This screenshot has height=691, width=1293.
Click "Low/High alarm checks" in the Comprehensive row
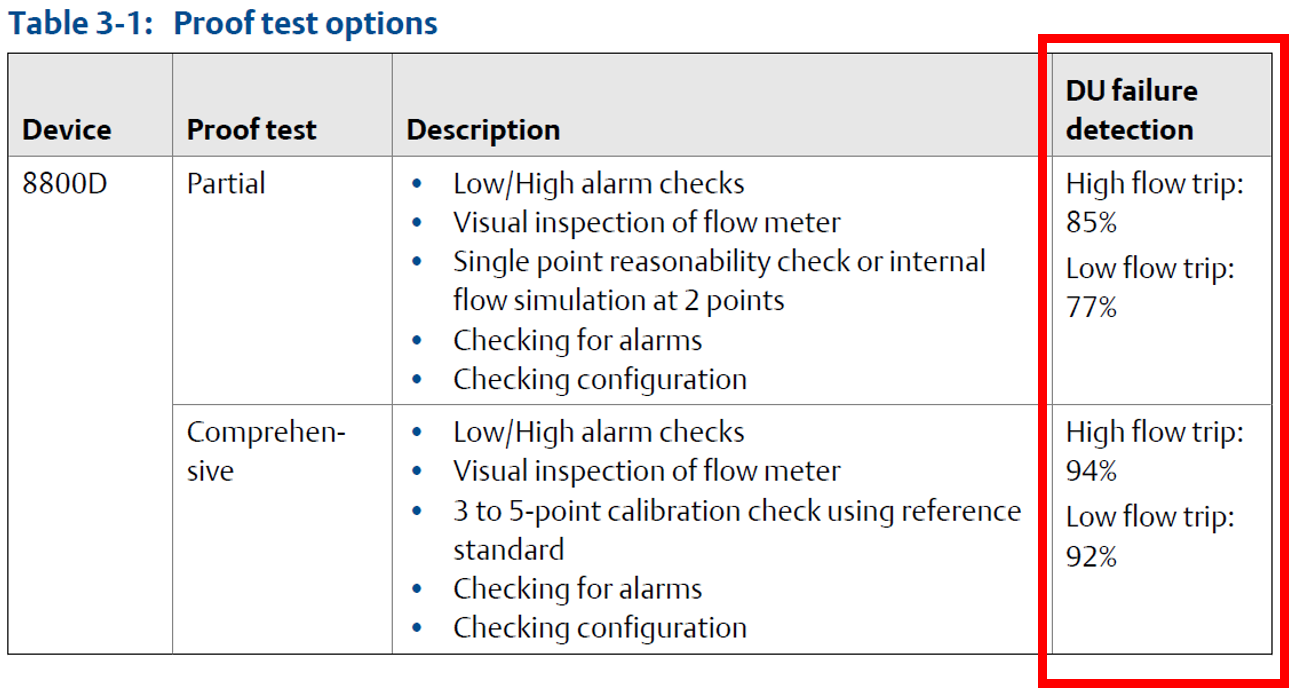tap(598, 432)
